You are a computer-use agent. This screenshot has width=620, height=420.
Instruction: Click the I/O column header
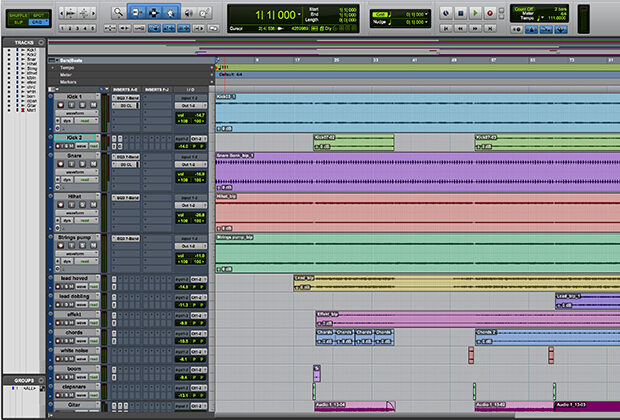tap(191, 89)
